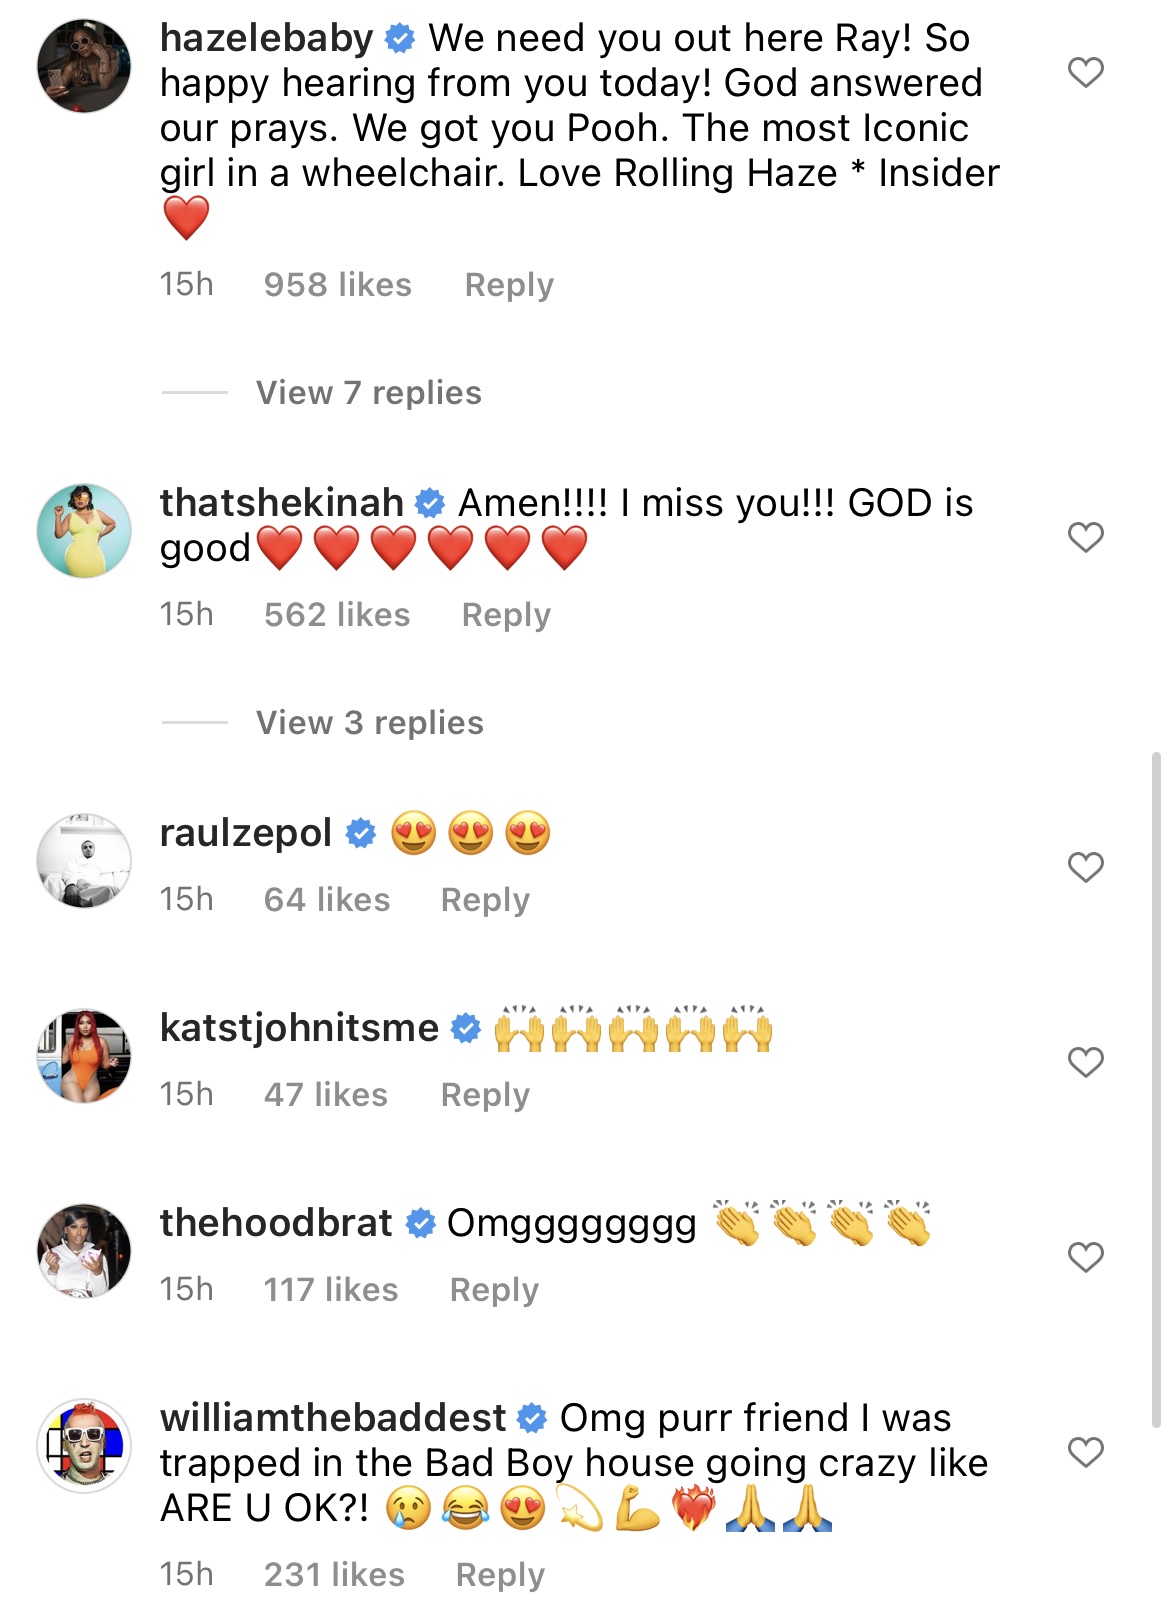
Task: Heart williamthebaddest's Bad Boy house comment
Action: 1085,1452
